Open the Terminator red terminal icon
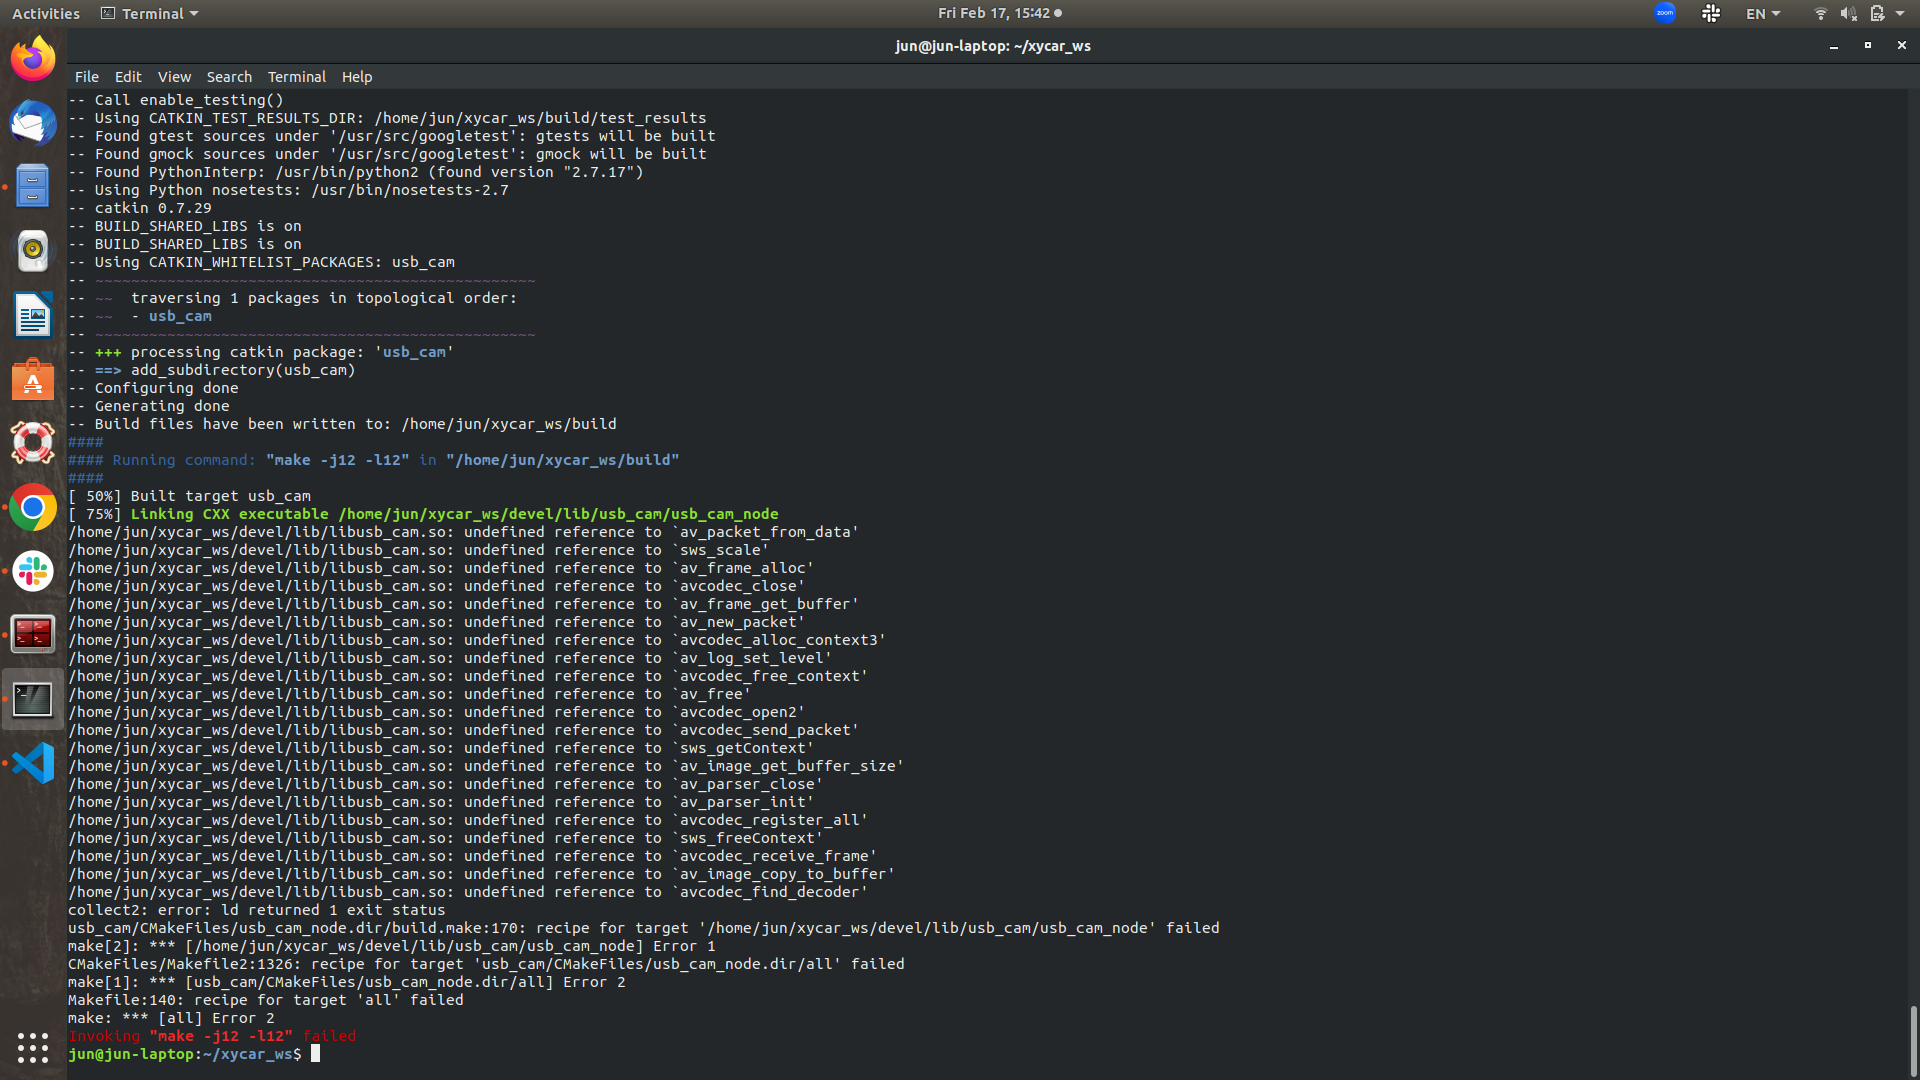 coord(33,635)
